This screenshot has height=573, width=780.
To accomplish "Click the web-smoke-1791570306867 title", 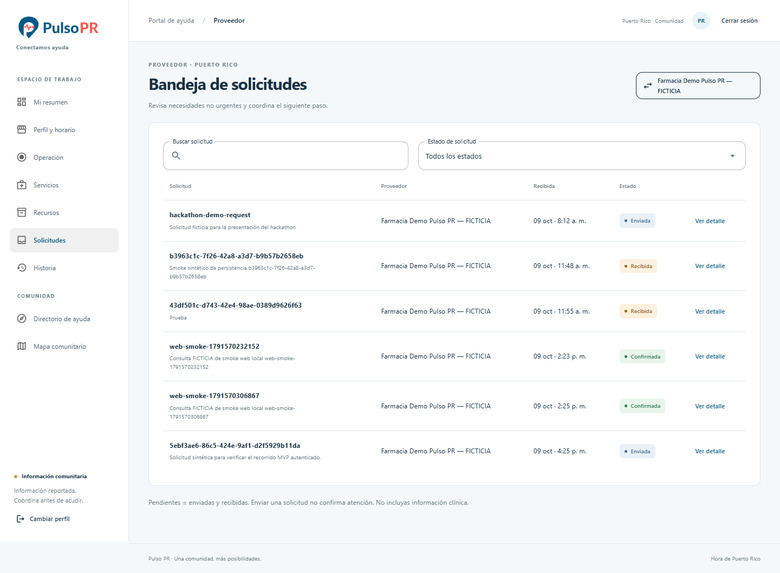I will 214,395.
